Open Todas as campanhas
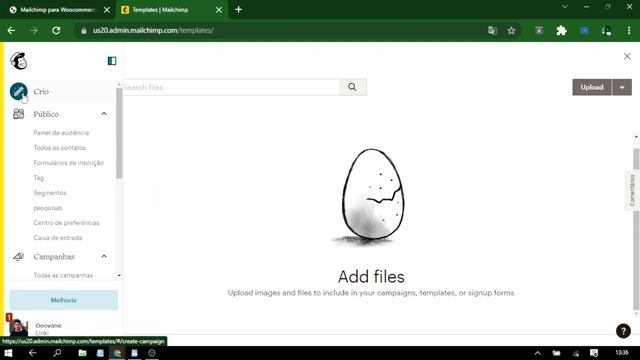This screenshot has height=360, width=640. (63, 276)
